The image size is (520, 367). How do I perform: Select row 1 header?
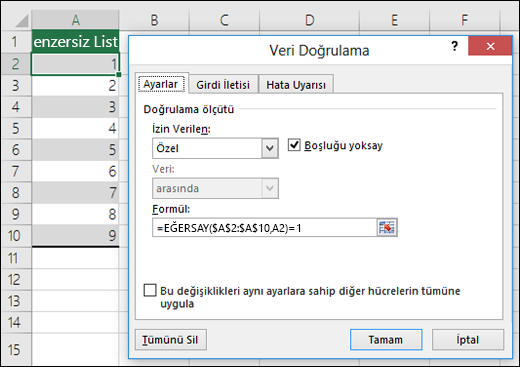[x=16, y=42]
